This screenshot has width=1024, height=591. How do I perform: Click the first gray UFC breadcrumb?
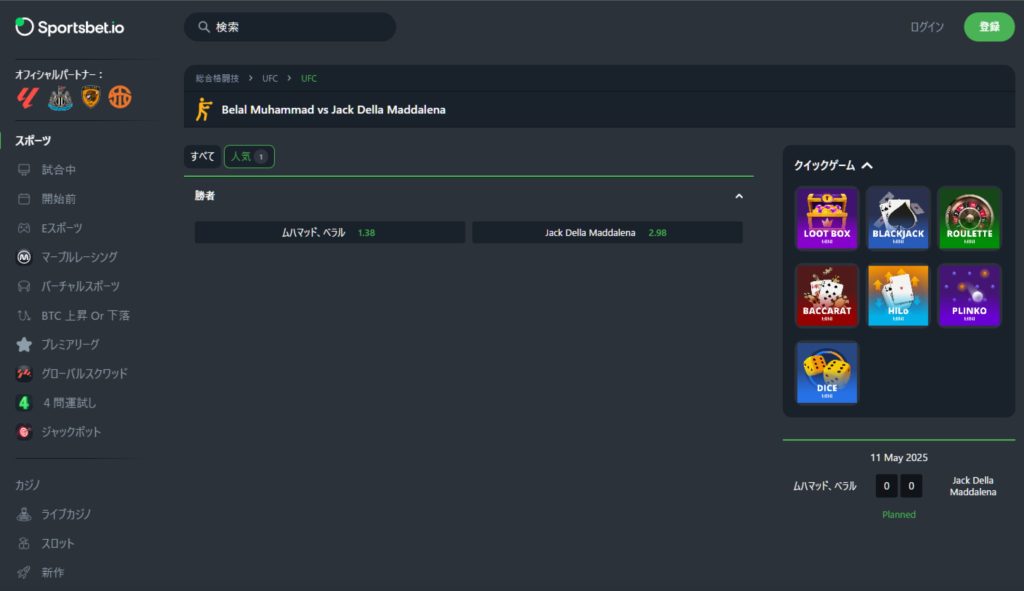coord(270,78)
